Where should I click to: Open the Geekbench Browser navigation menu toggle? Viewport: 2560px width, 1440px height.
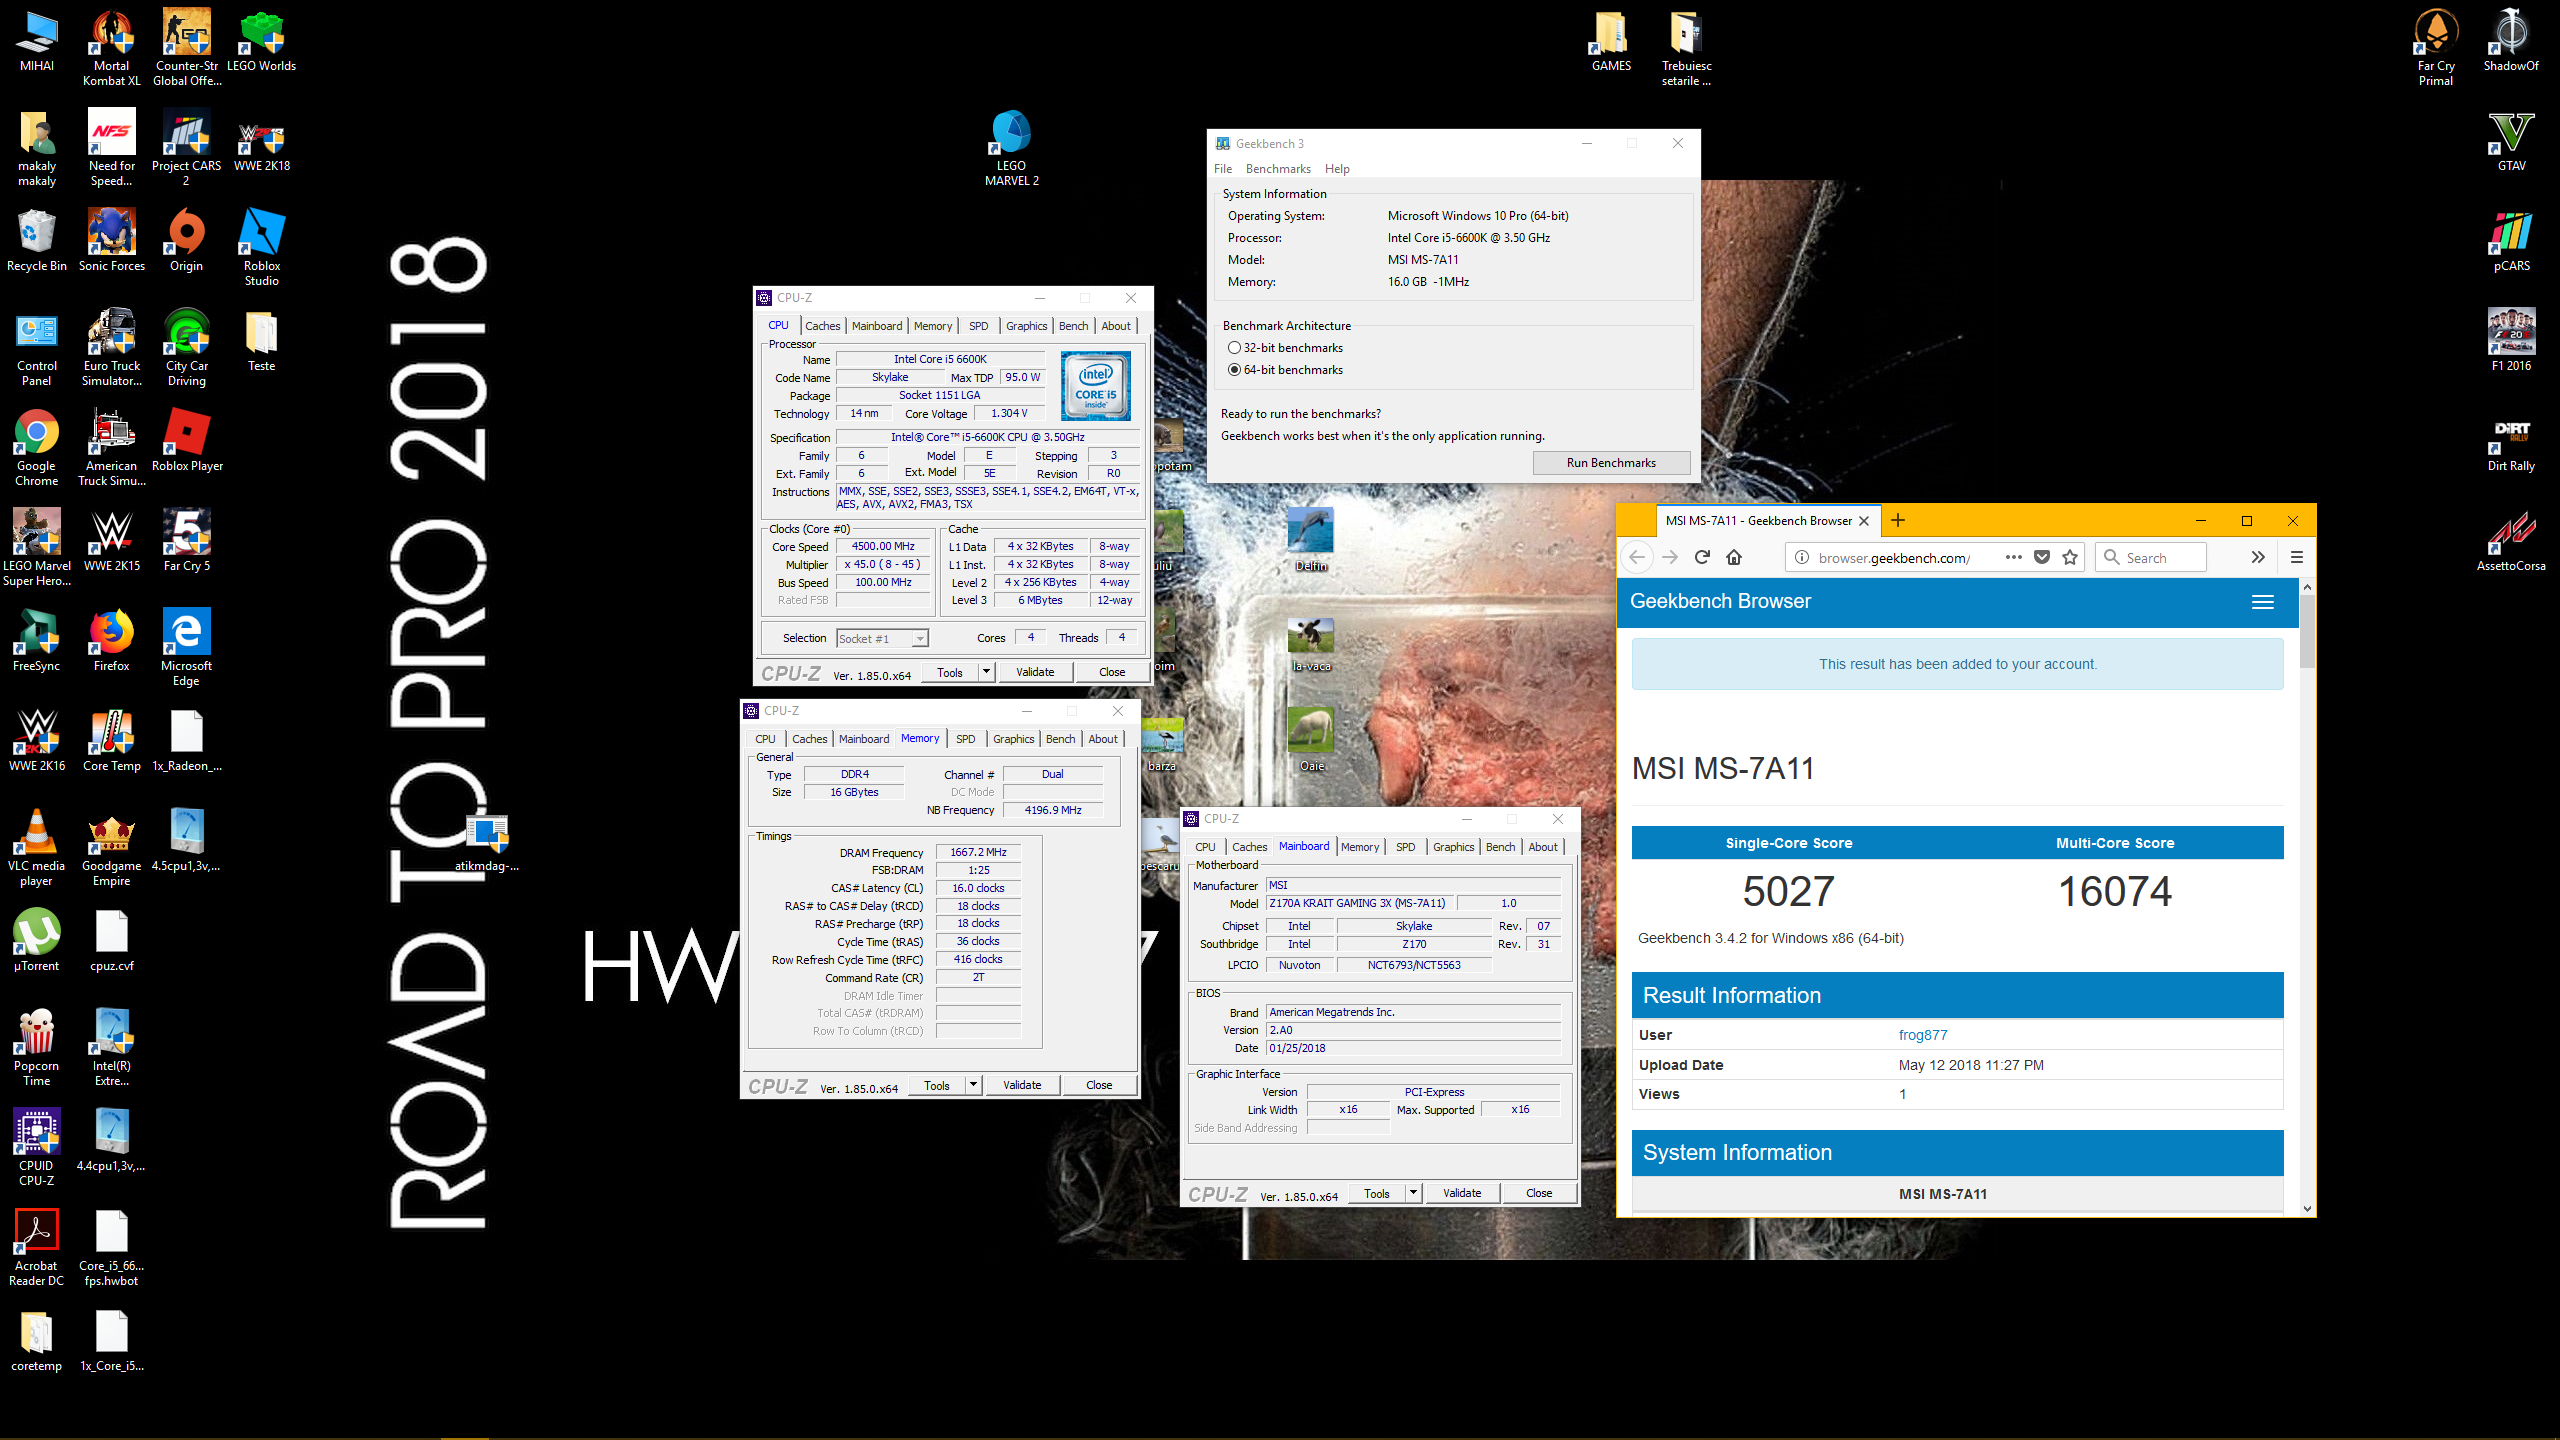coord(2263,602)
